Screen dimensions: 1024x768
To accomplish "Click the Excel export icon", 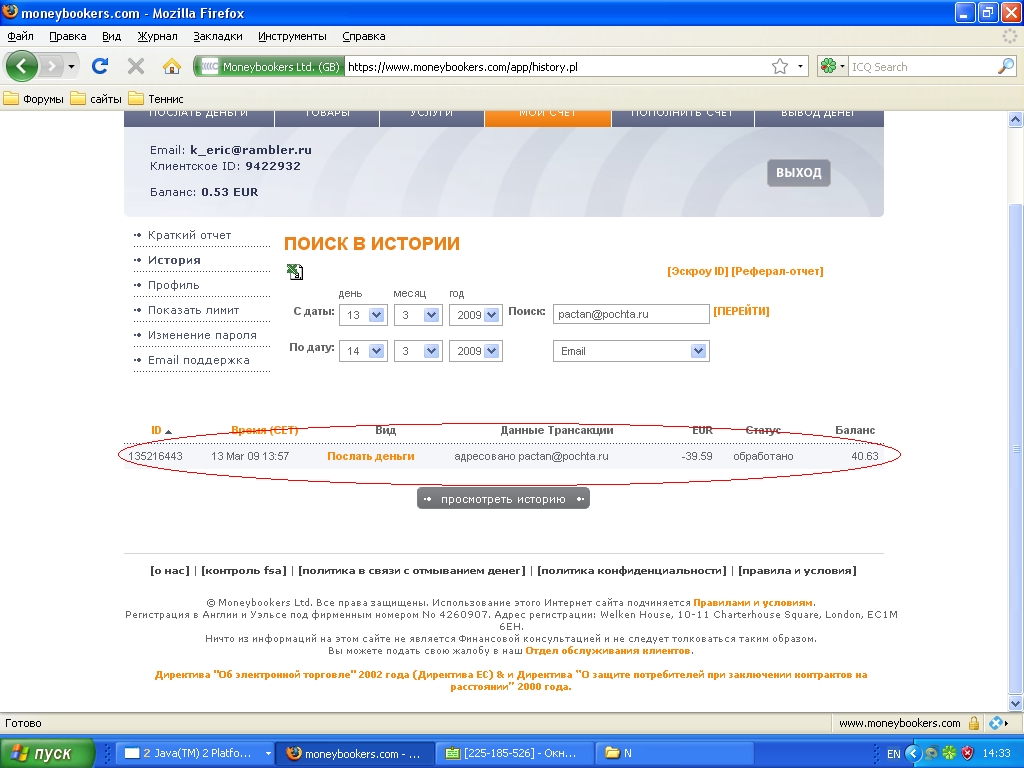I will 295,271.
